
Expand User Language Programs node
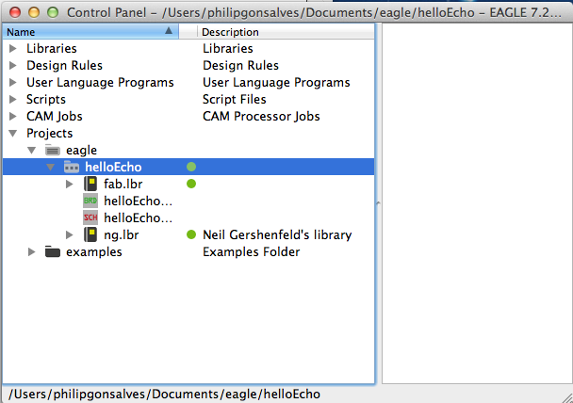click(x=13, y=83)
